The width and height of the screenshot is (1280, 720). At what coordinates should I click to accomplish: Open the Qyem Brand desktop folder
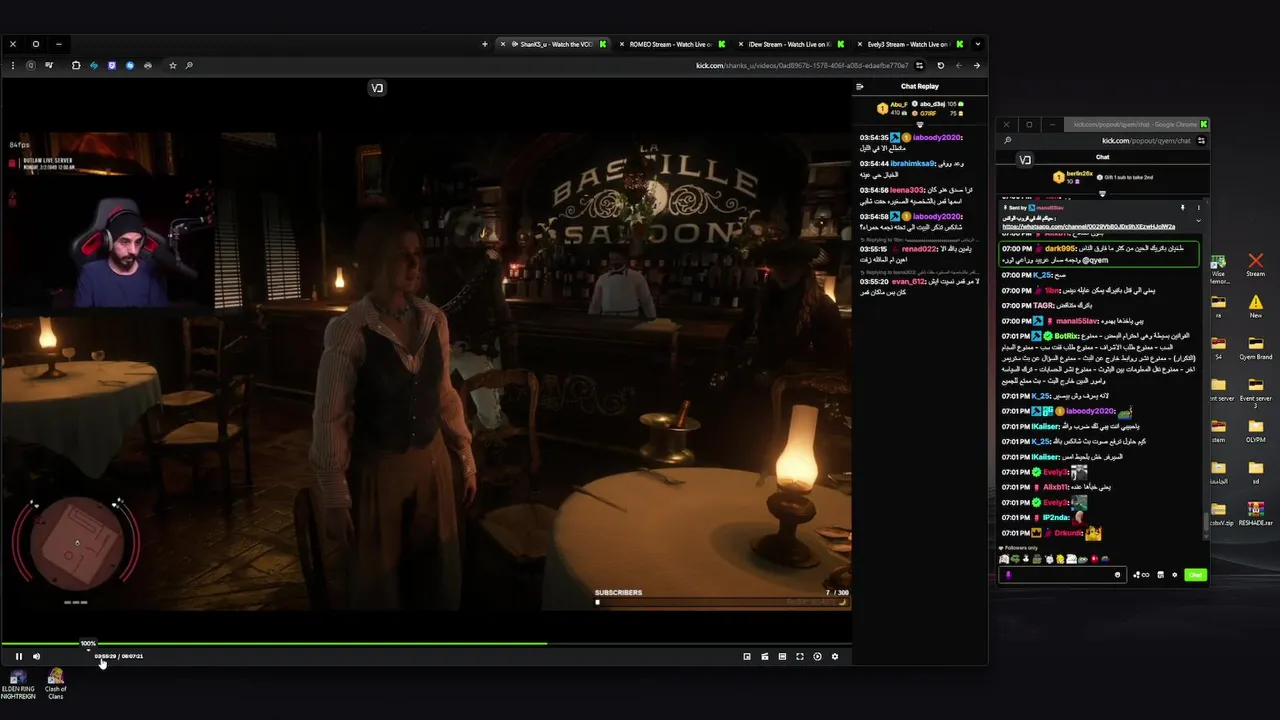[1256, 347]
